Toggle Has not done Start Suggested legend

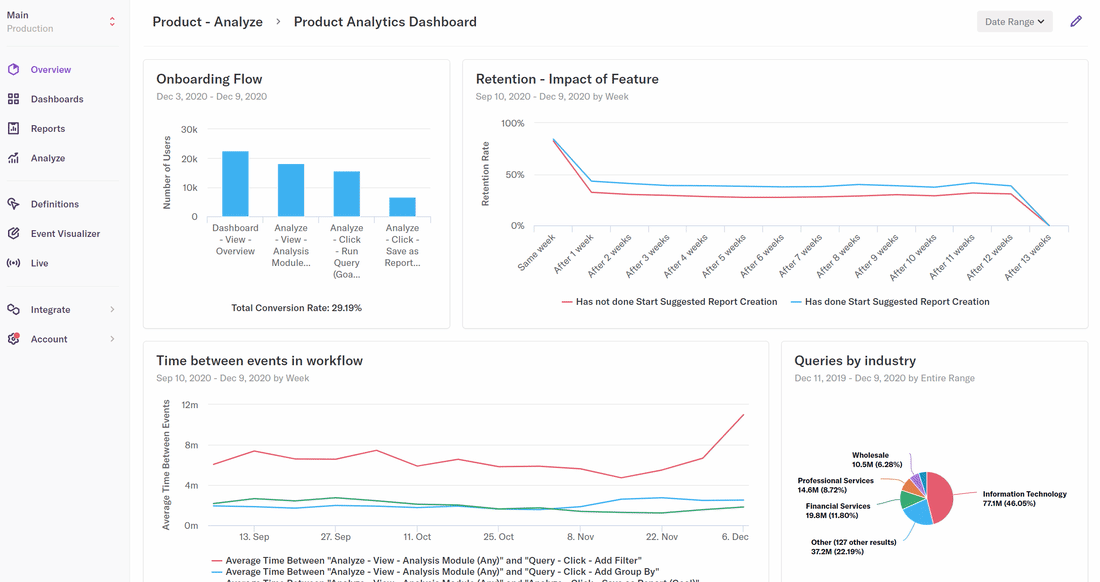pos(669,302)
